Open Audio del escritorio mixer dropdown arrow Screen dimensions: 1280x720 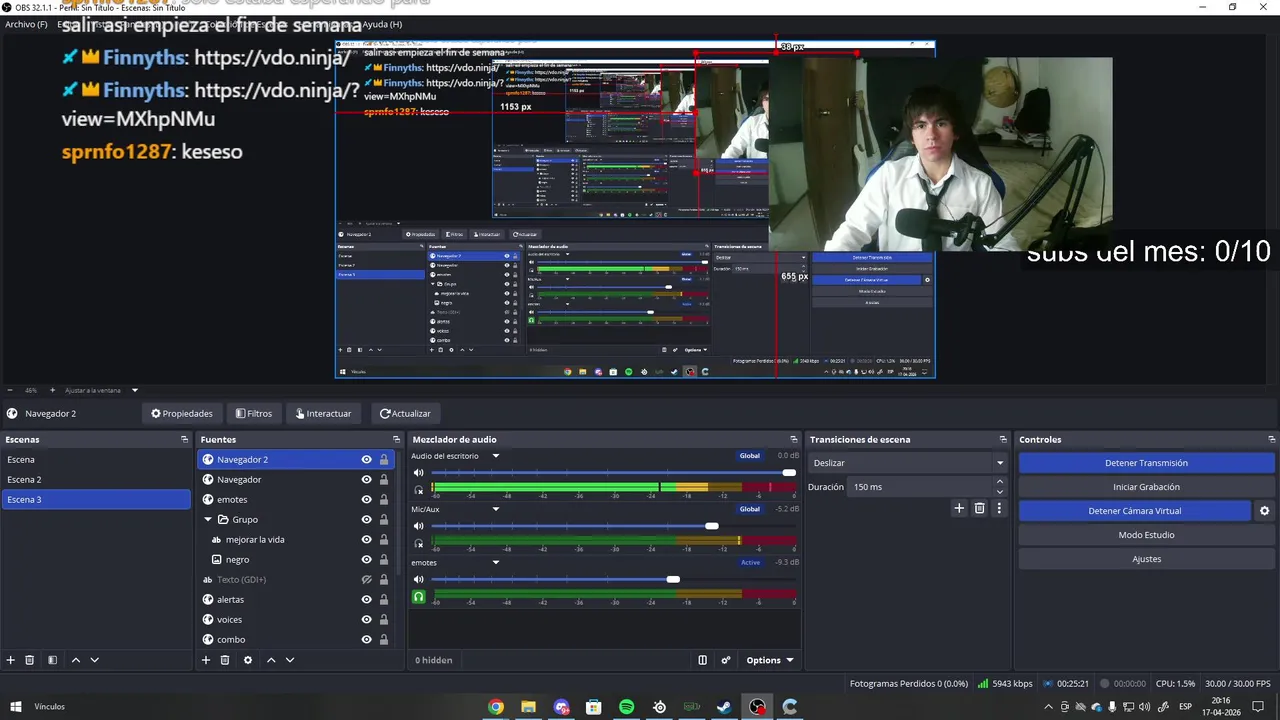pos(495,456)
